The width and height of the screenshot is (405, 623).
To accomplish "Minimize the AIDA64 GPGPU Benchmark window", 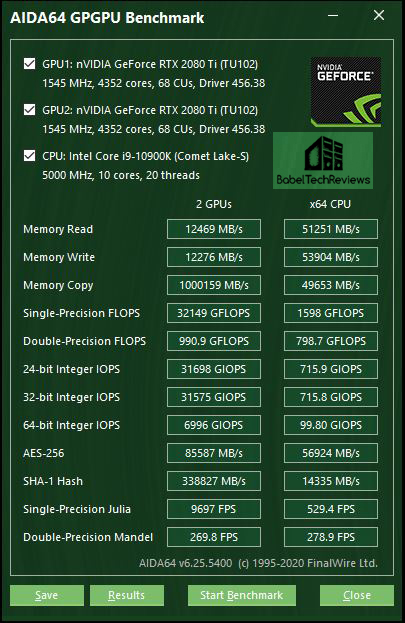I will 333,15.
